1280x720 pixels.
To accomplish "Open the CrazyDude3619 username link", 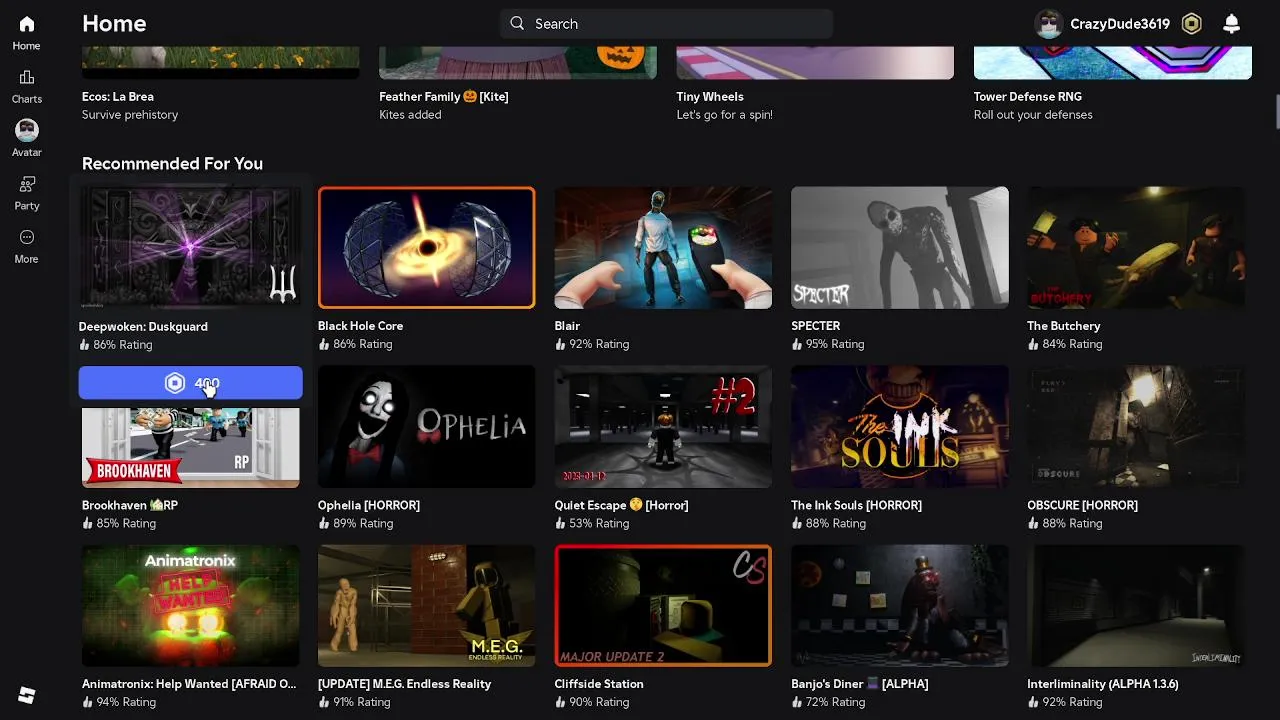I will pos(1119,24).
